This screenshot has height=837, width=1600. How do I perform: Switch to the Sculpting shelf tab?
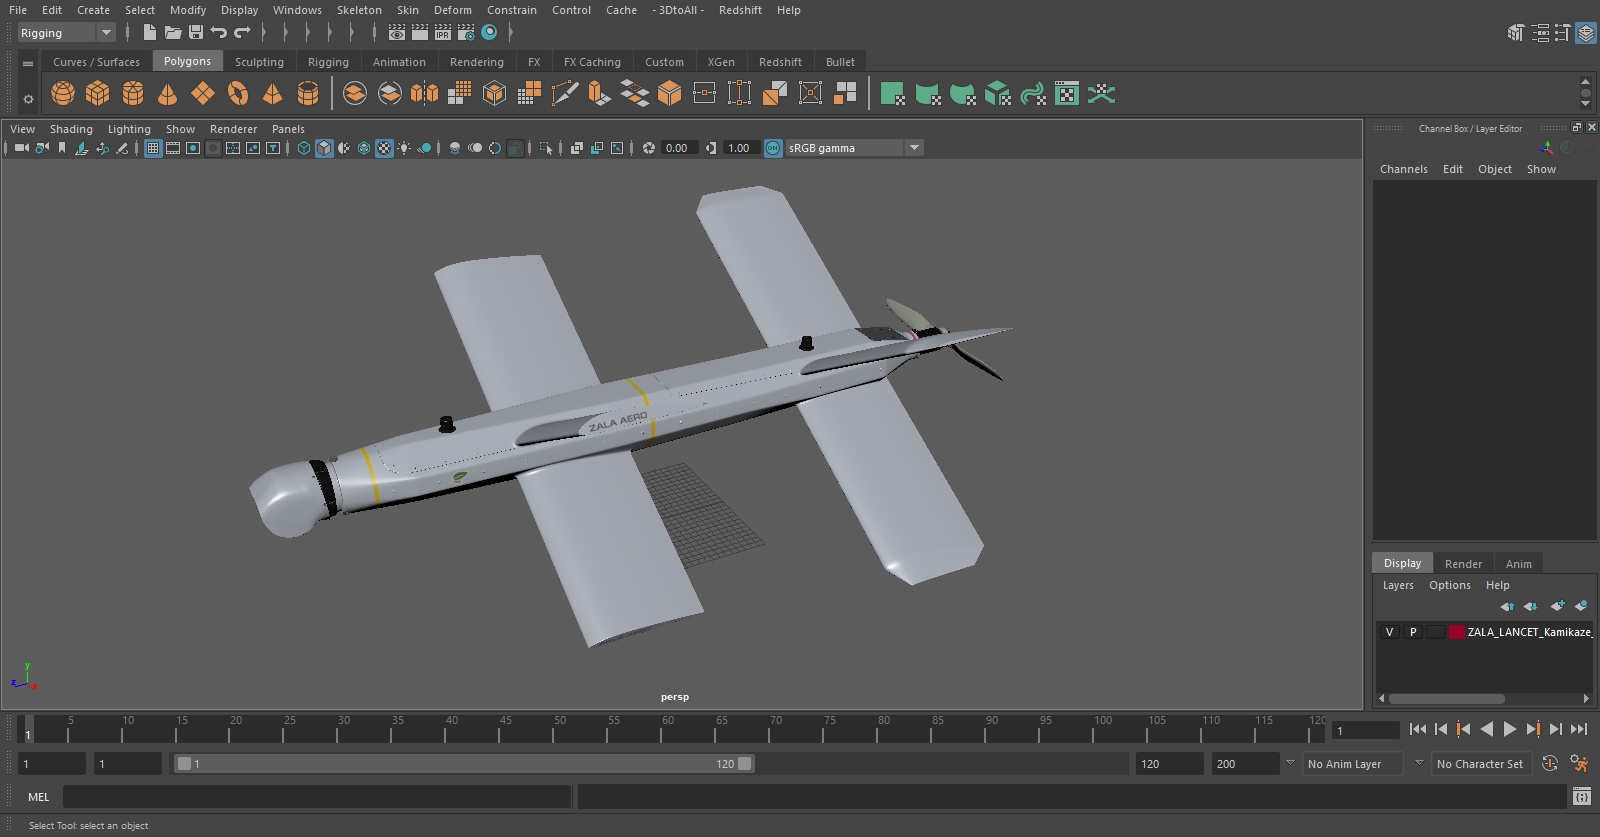pyautogui.click(x=259, y=62)
